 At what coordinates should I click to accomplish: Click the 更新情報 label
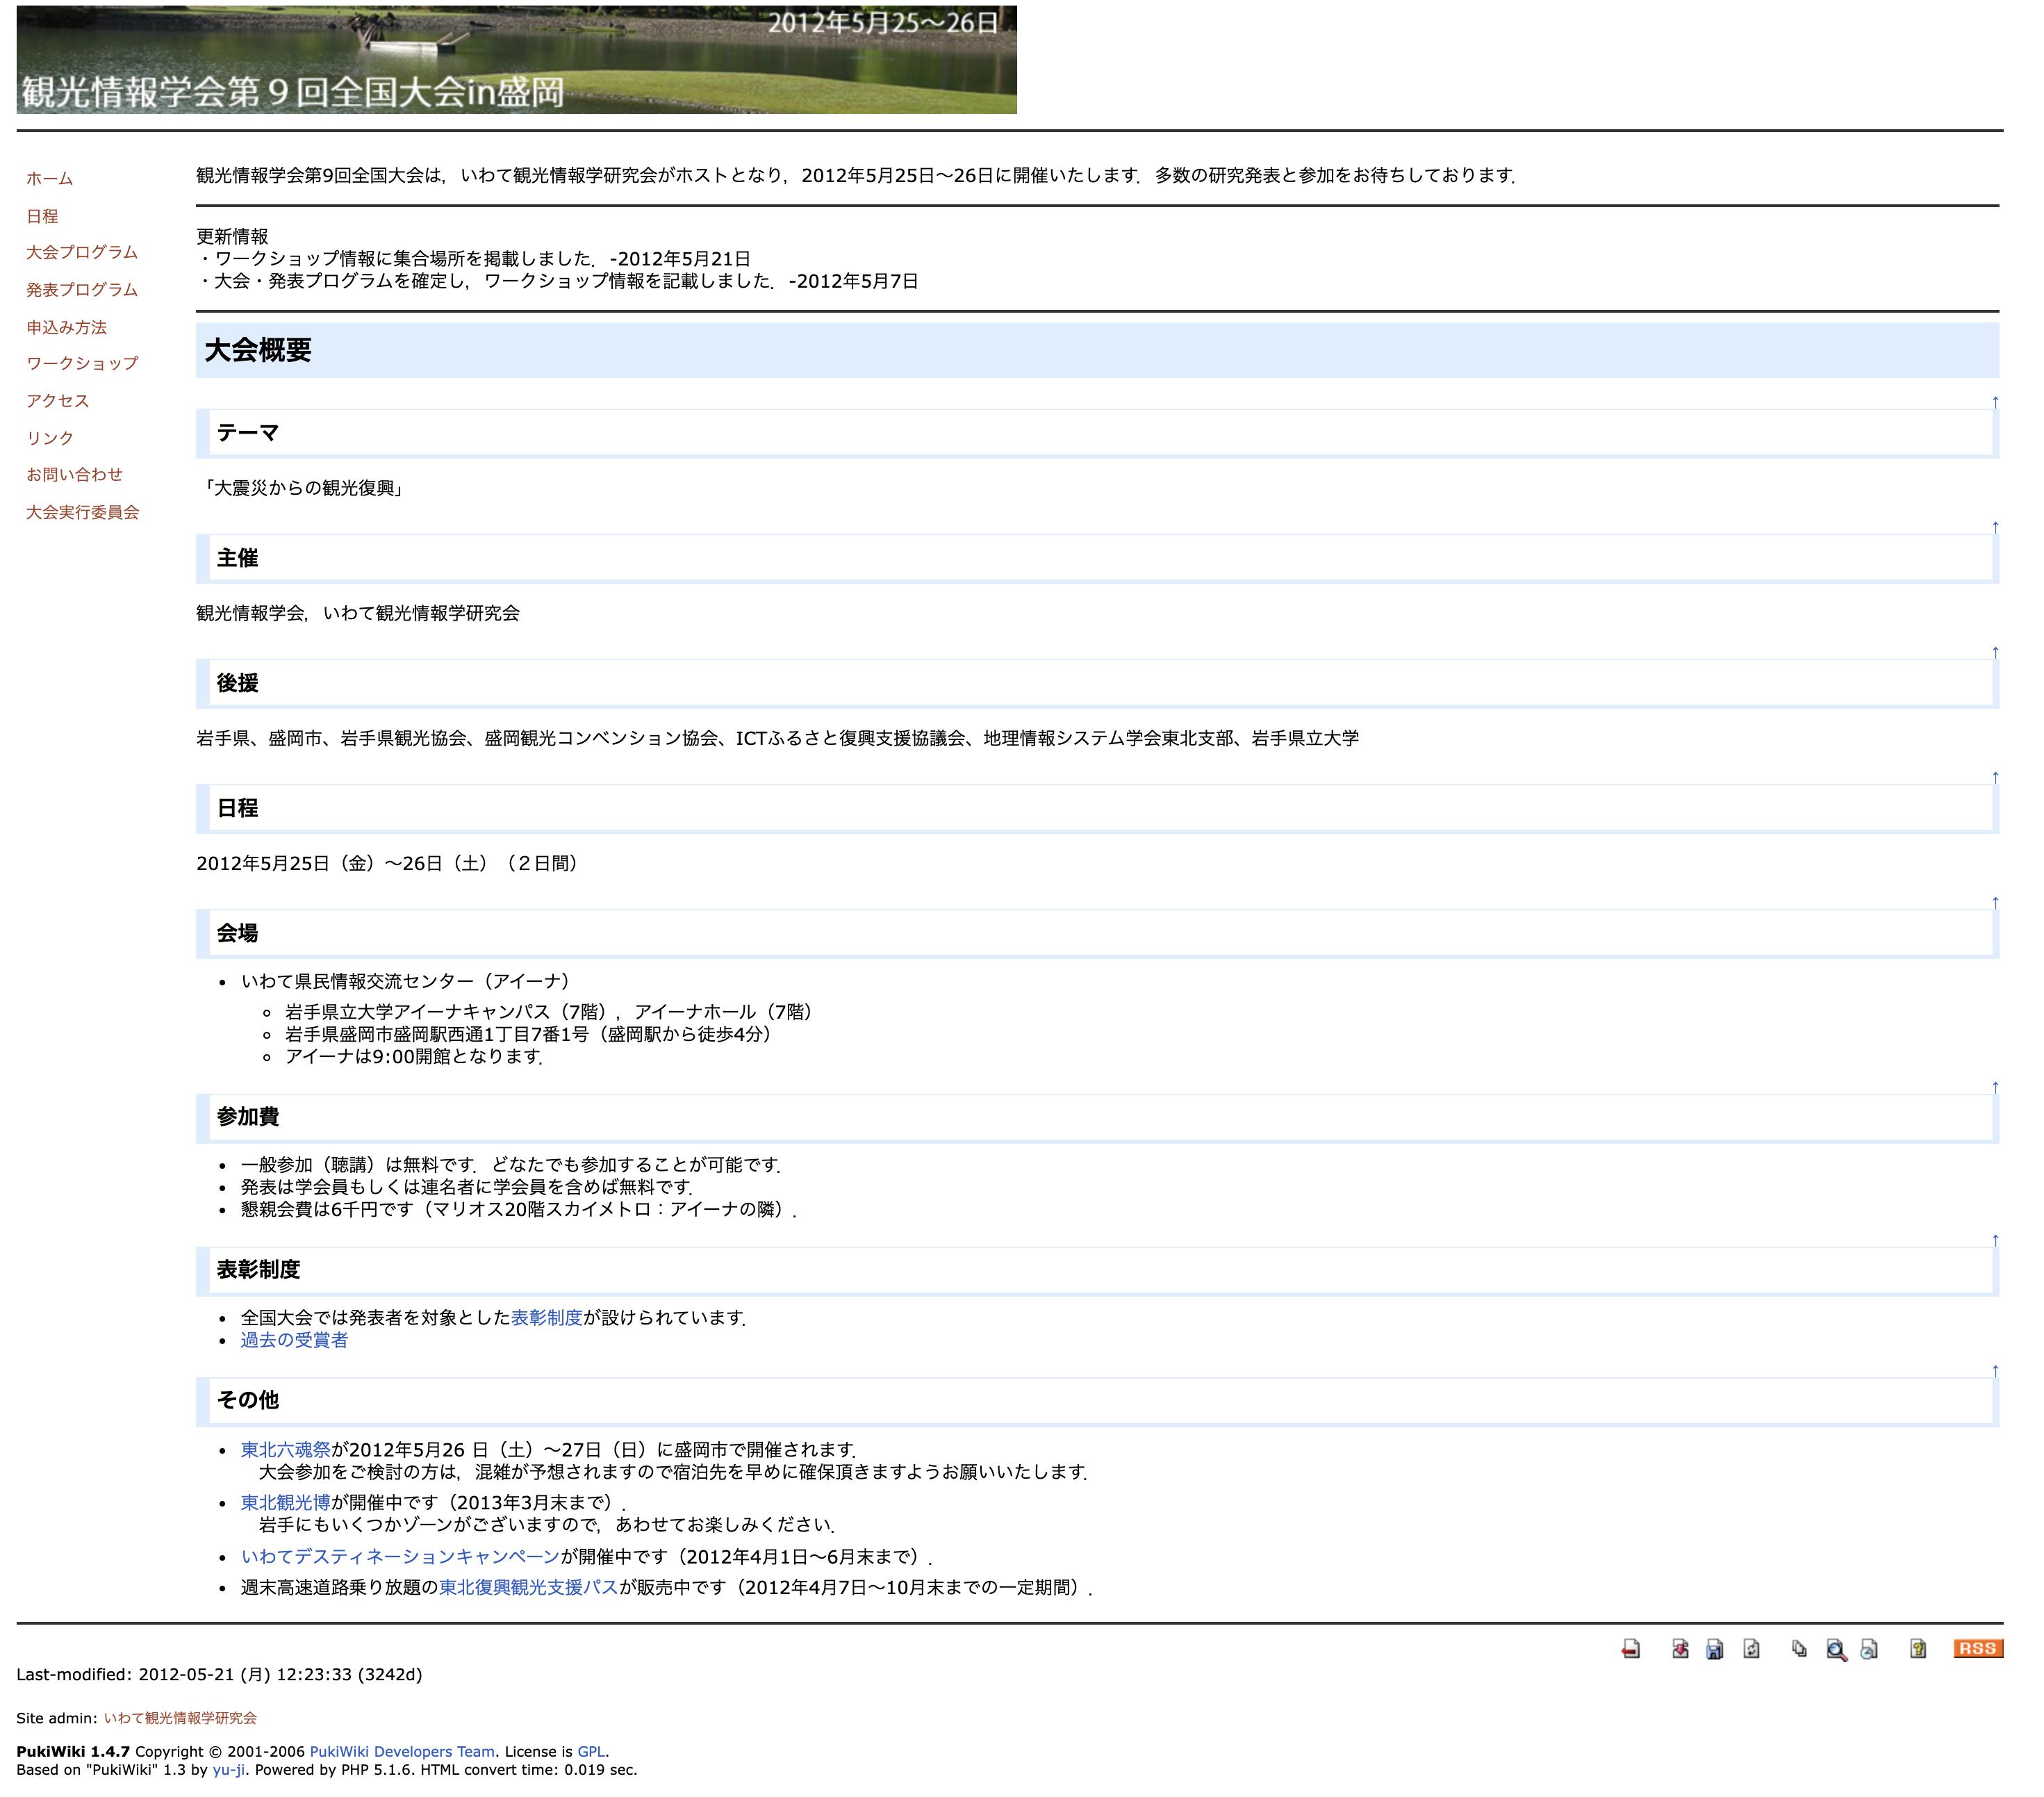[x=232, y=236]
